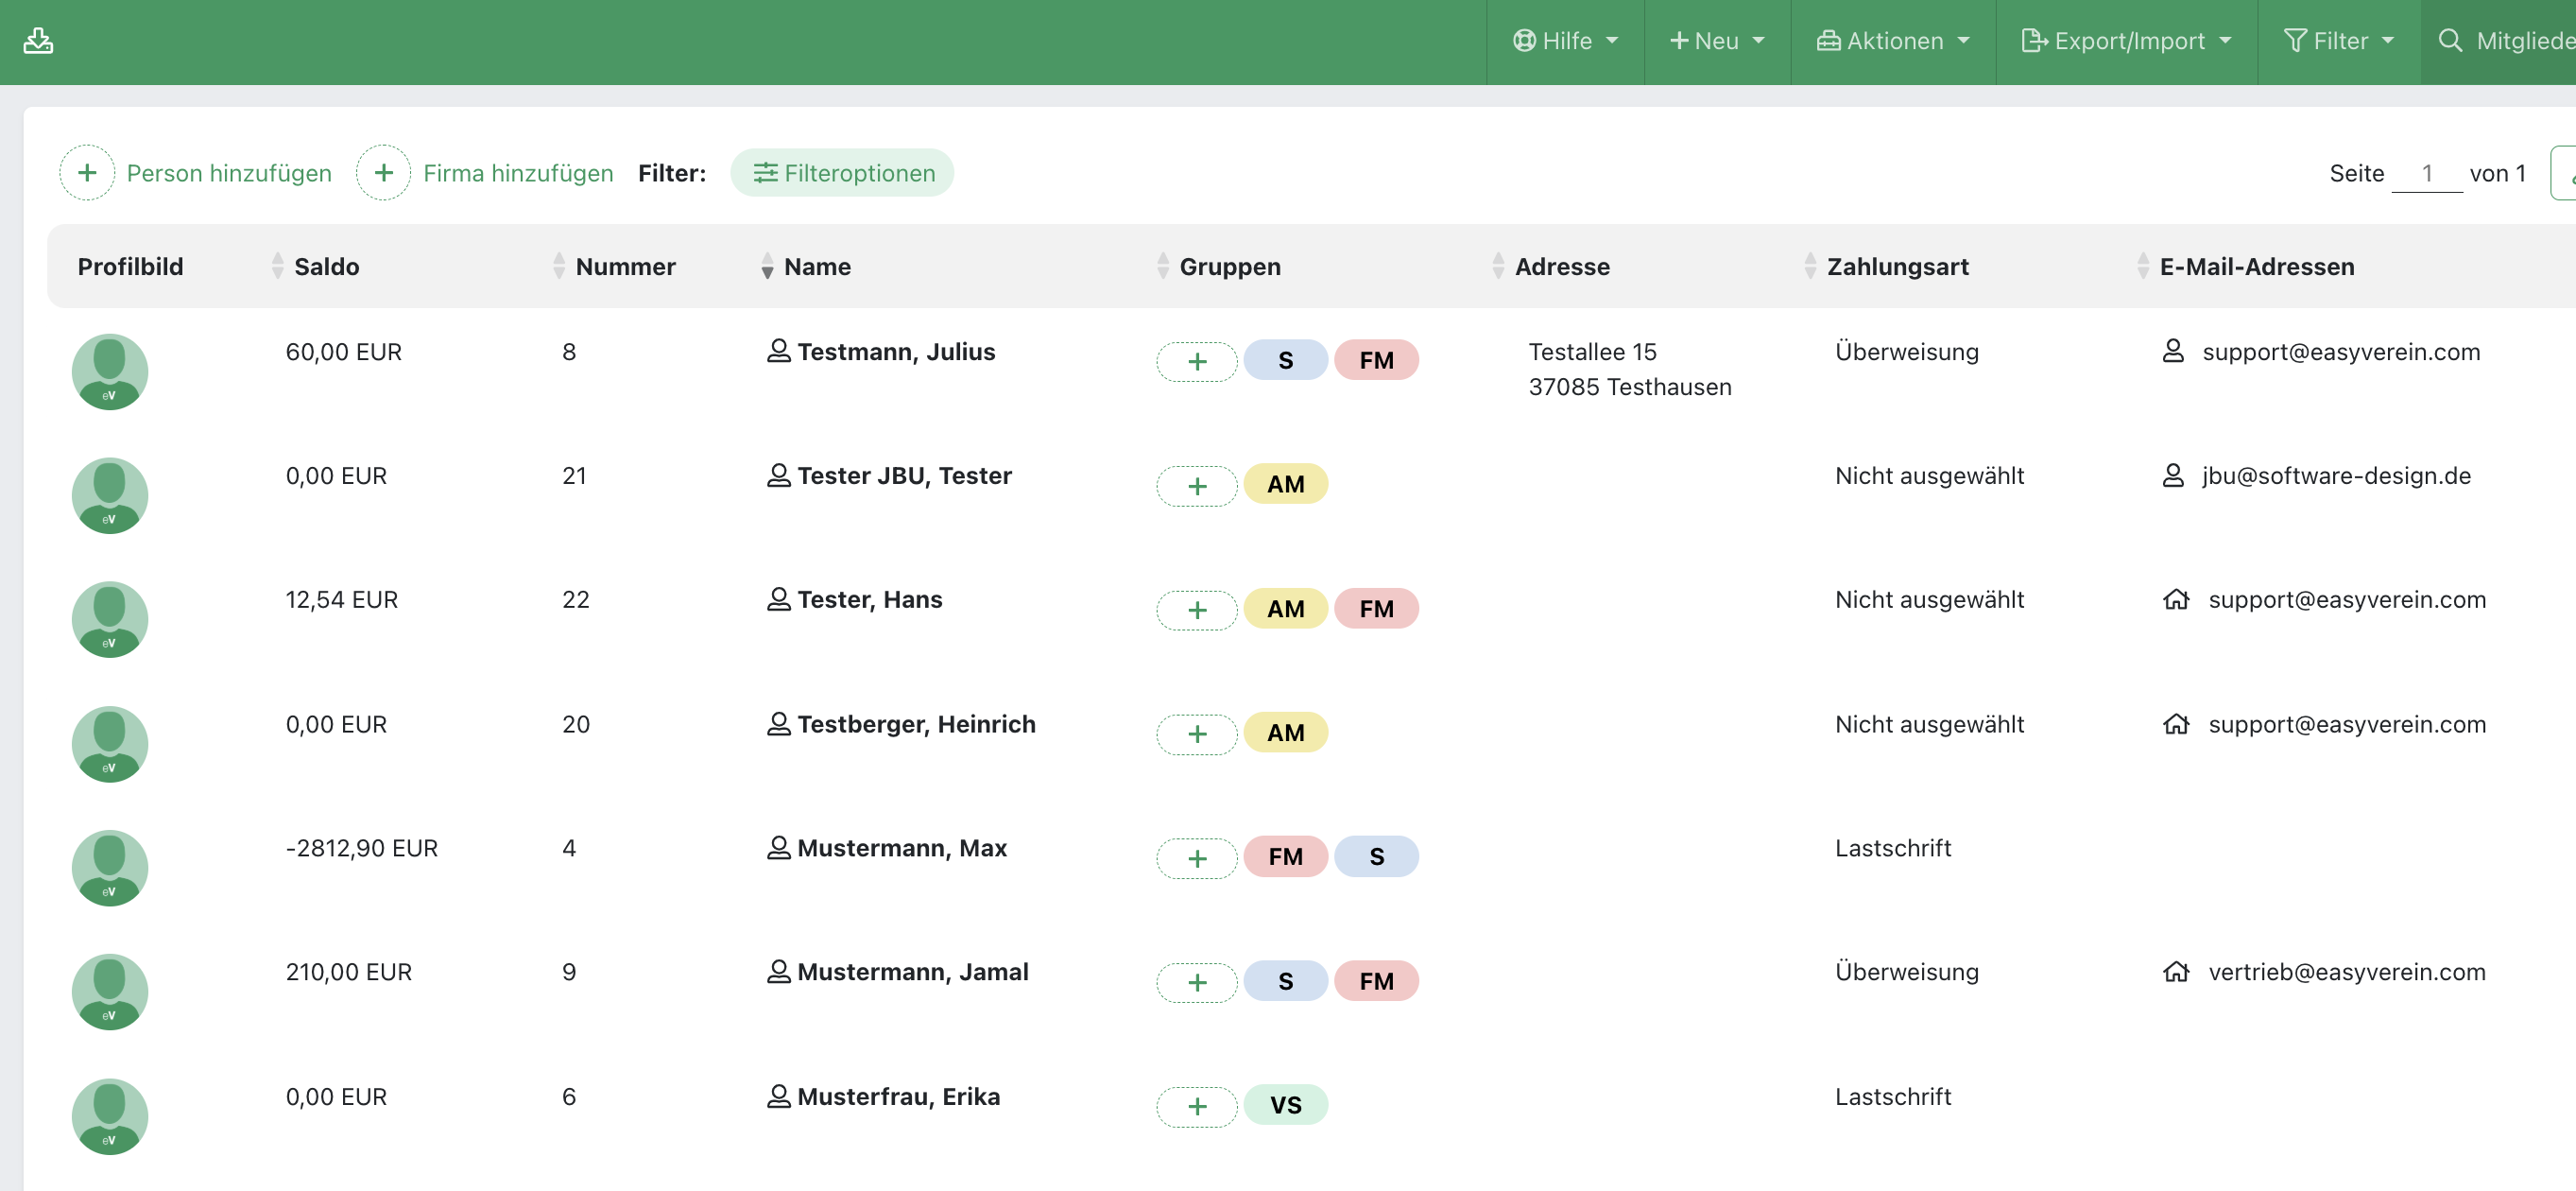The height and width of the screenshot is (1191, 2576).
Task: Add group to Mustermann, Jamal
Action: pos(1197,982)
